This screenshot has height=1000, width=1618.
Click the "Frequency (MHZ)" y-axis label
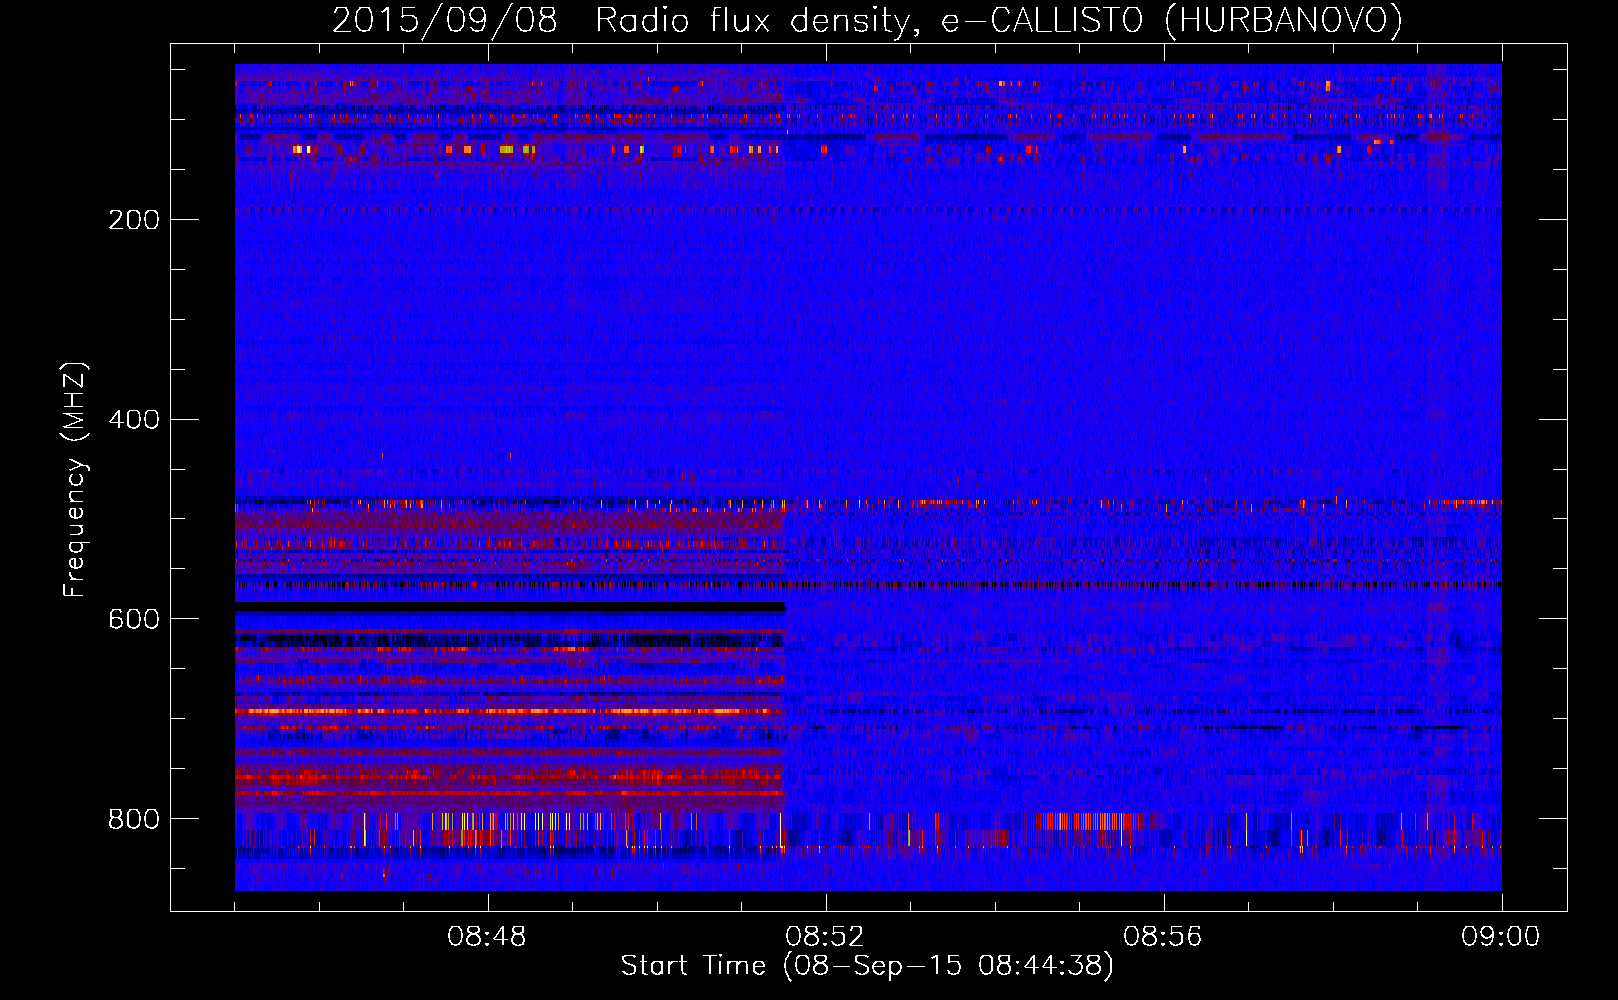[75, 480]
